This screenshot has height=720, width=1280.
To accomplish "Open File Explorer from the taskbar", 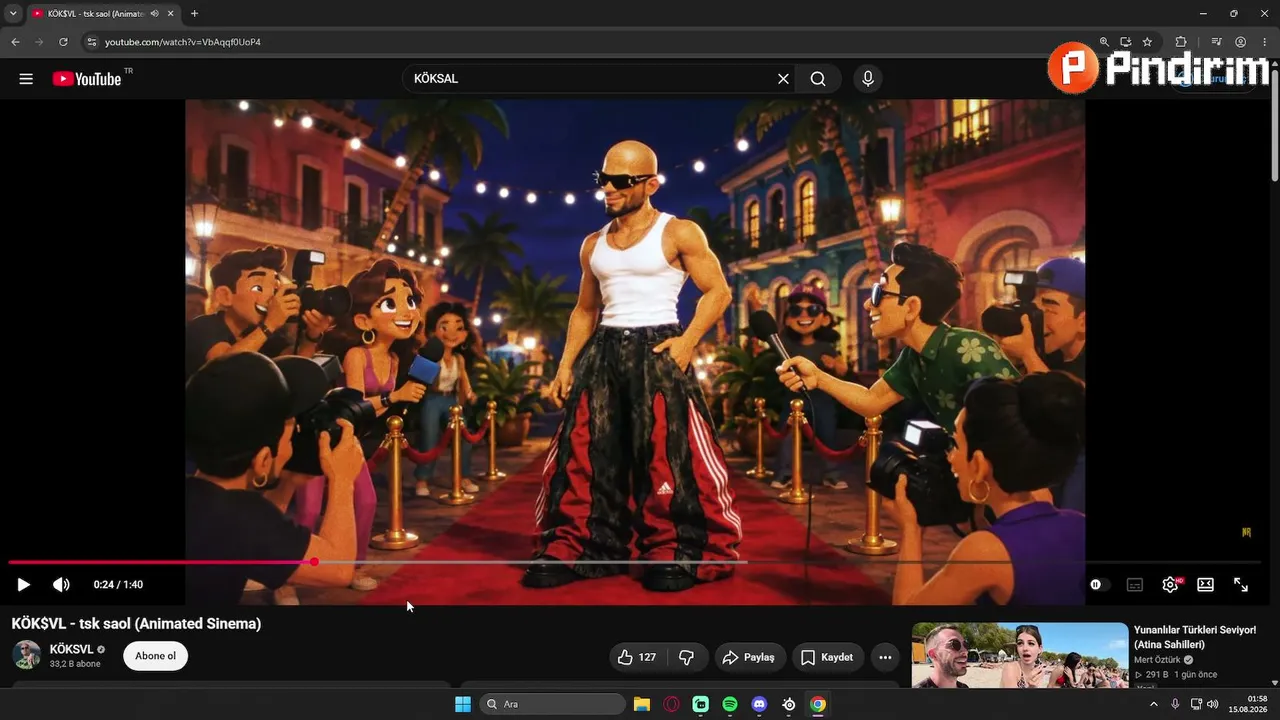I will pos(642,704).
